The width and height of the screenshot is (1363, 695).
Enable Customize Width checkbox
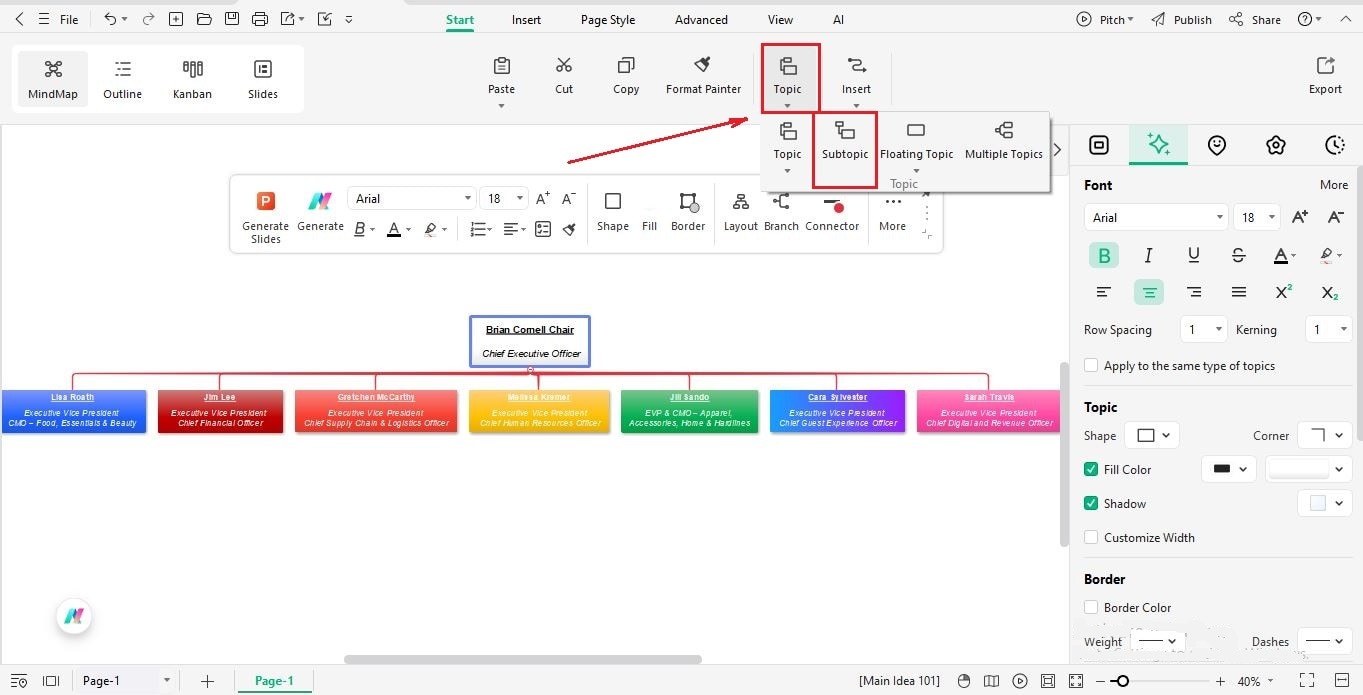(1091, 537)
